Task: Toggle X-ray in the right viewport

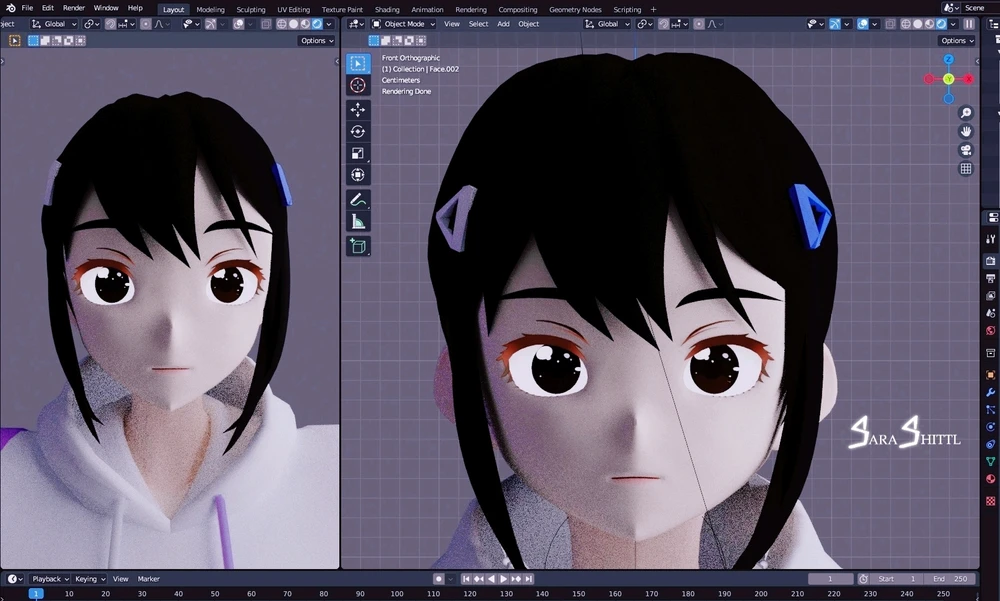Action: (890, 24)
